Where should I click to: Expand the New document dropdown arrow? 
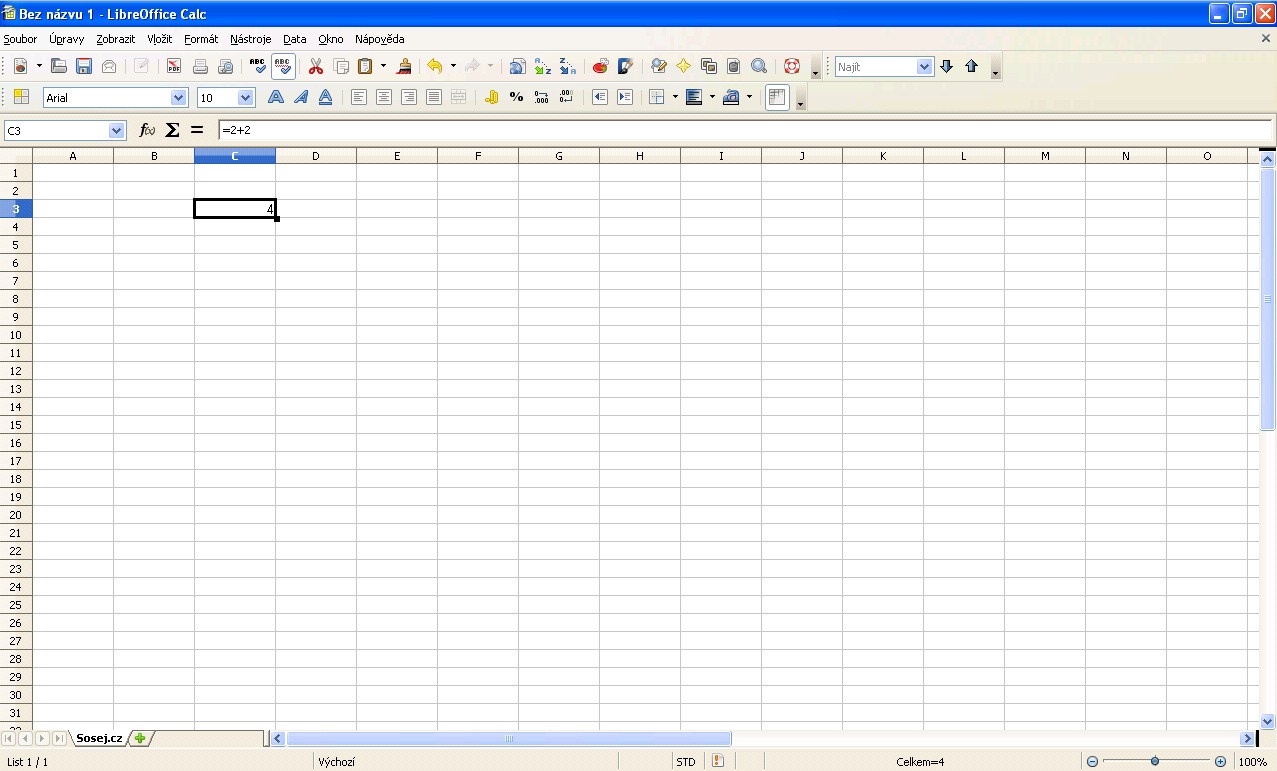(x=39, y=67)
